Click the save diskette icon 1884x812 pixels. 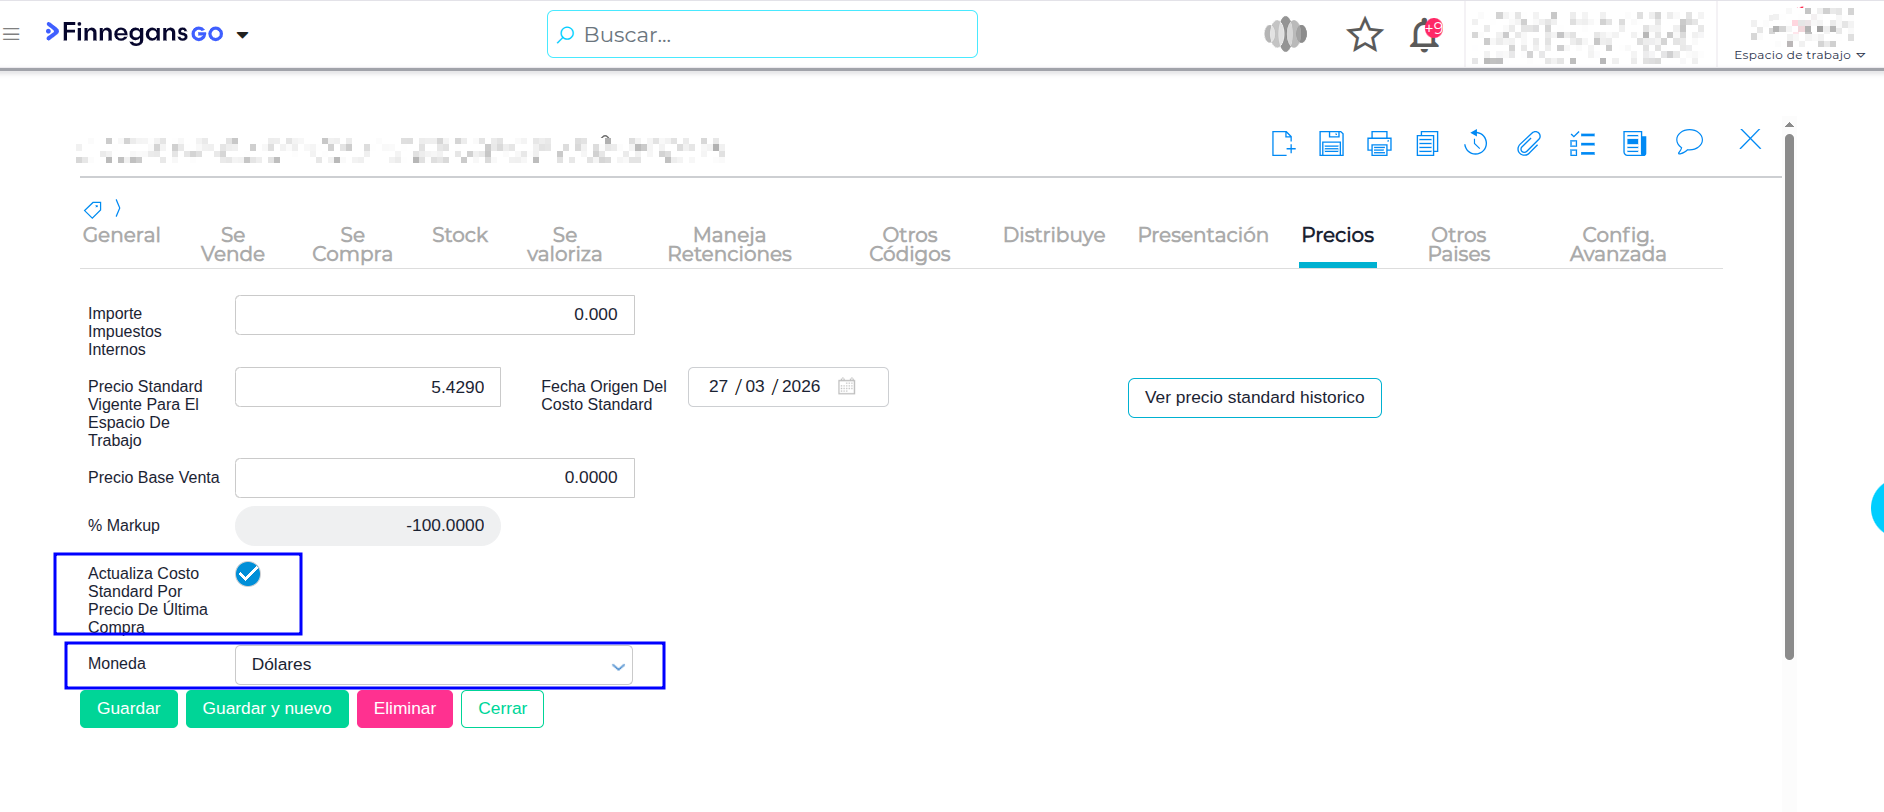[x=1331, y=144]
